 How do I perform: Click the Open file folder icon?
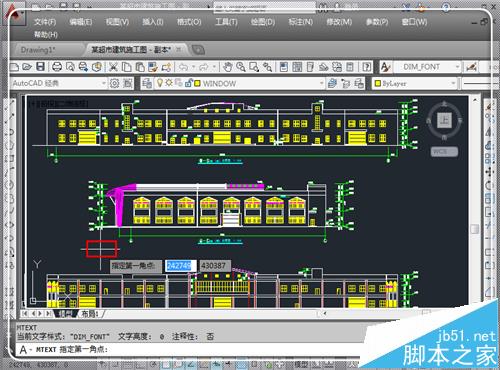coord(27,67)
